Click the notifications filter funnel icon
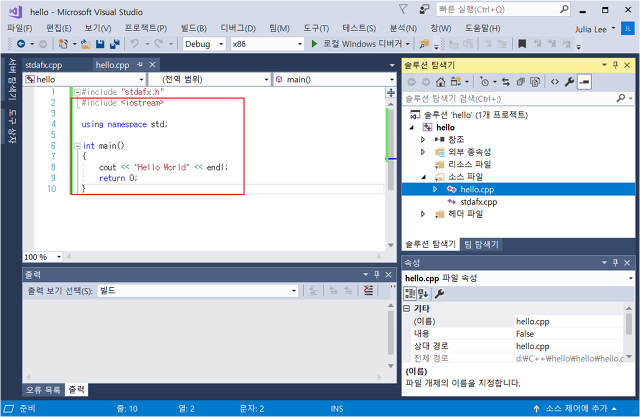Viewport: 640px width, 417px height. point(403,9)
